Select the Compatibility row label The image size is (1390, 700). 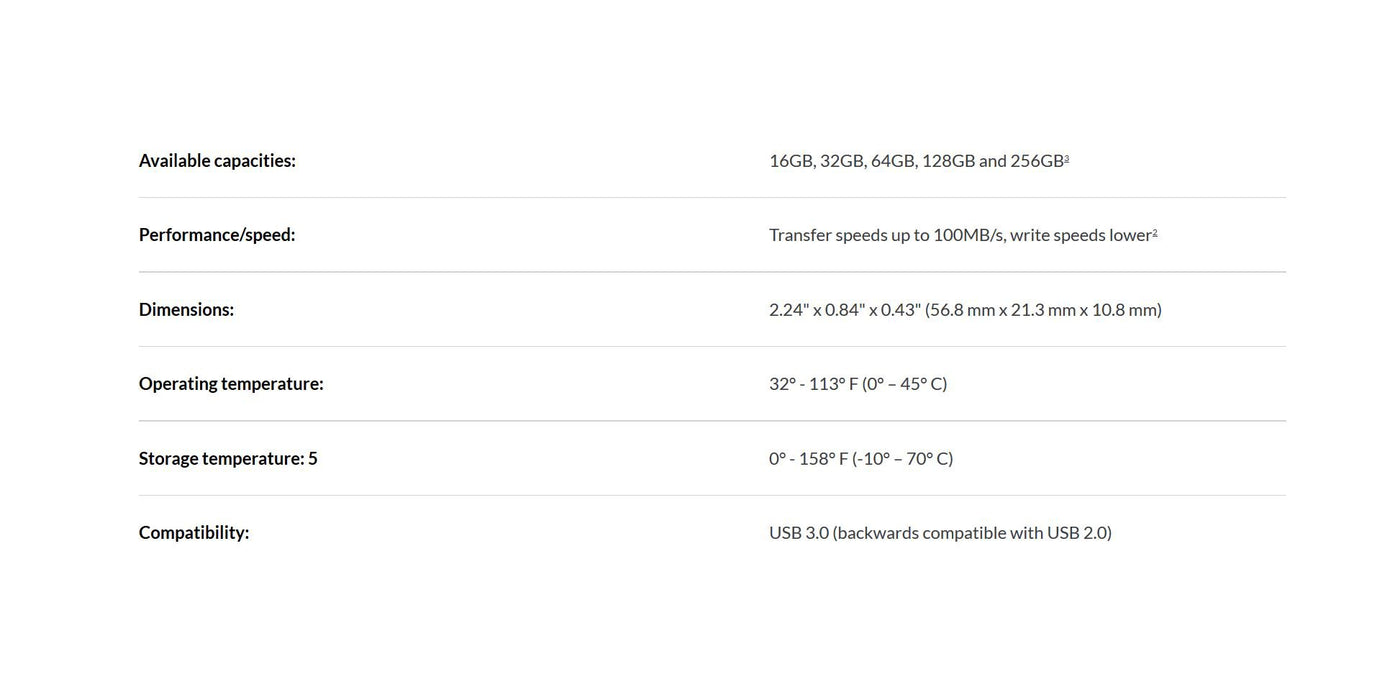click(194, 533)
